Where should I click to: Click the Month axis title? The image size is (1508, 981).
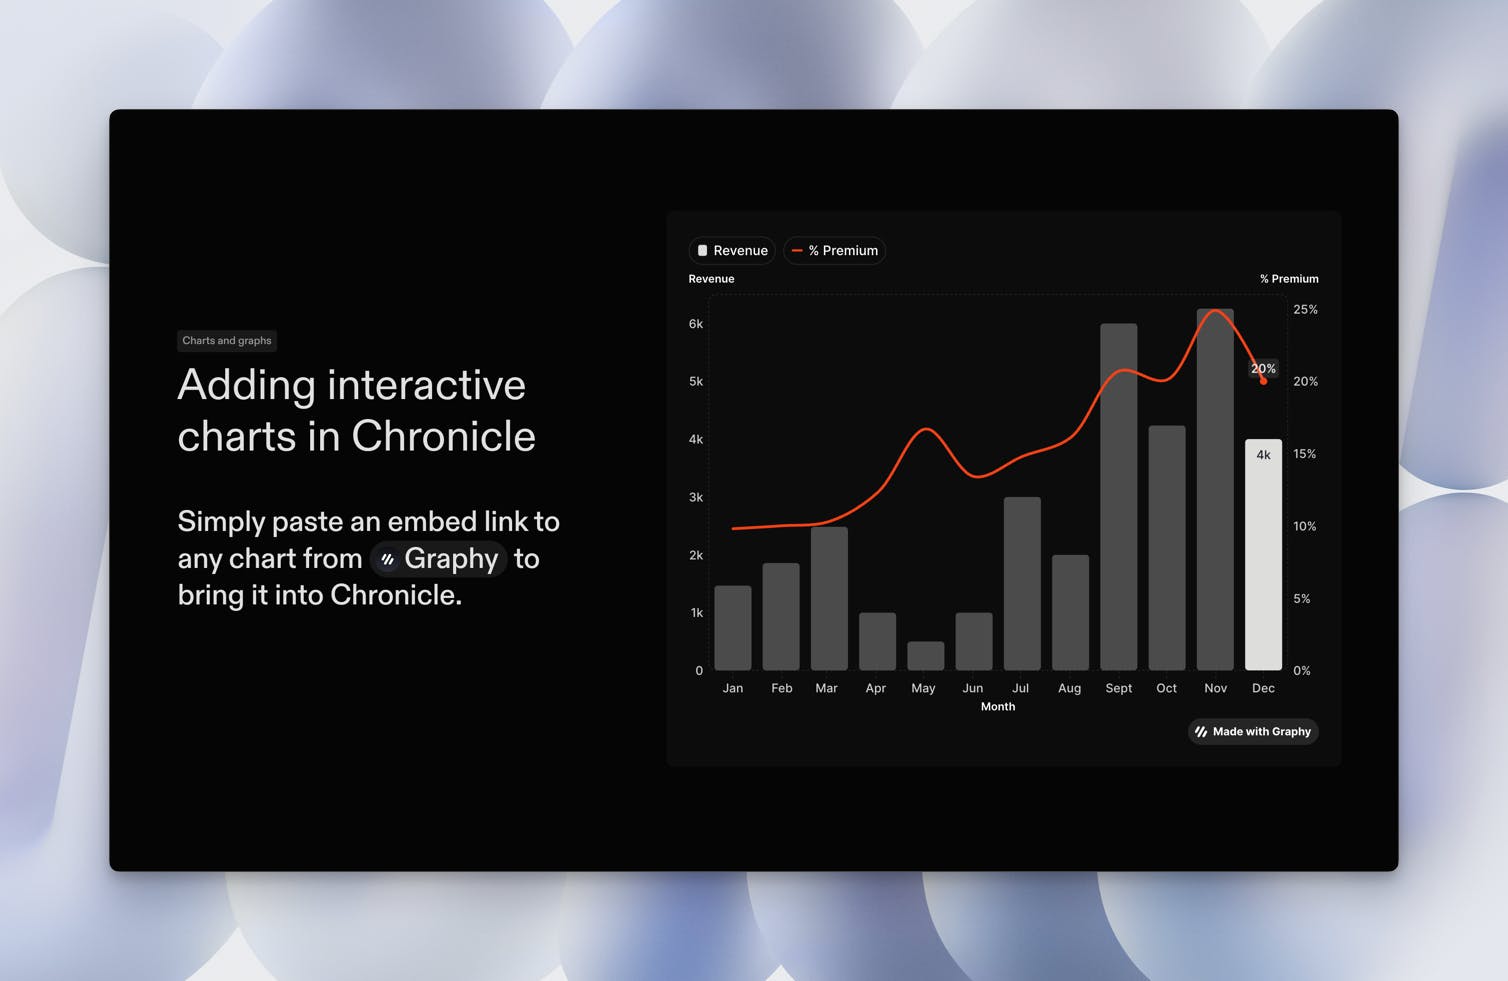pyautogui.click(x=998, y=707)
